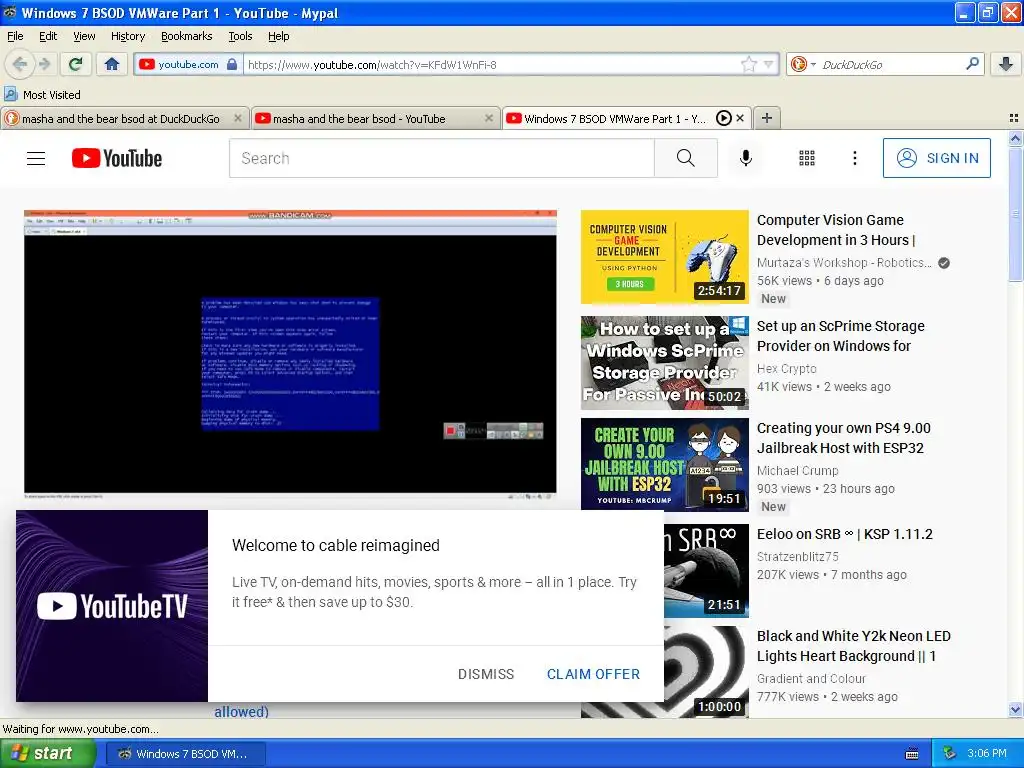Open the History menu

[x=127, y=36]
